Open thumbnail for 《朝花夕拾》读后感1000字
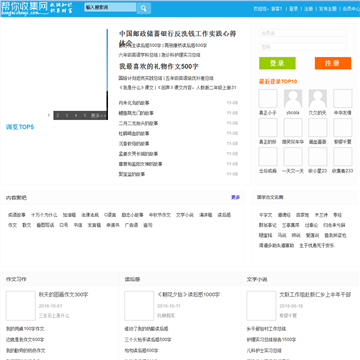The image size is (360, 360). point(139,306)
